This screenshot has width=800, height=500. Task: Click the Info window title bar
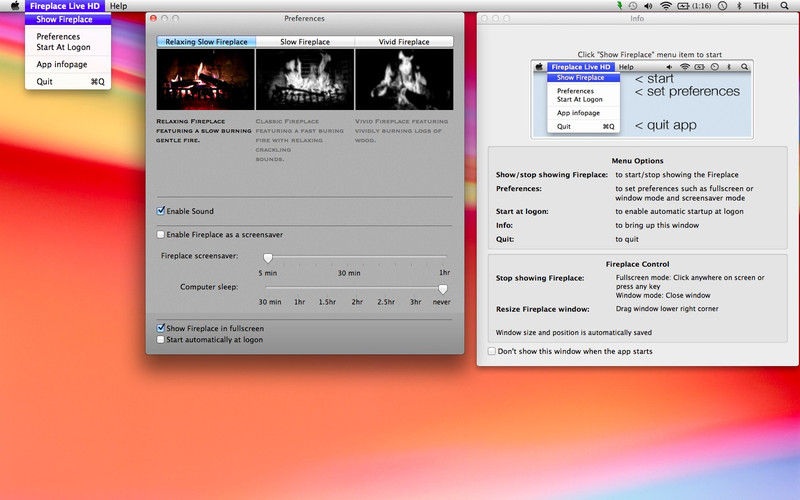pyautogui.click(x=637, y=18)
